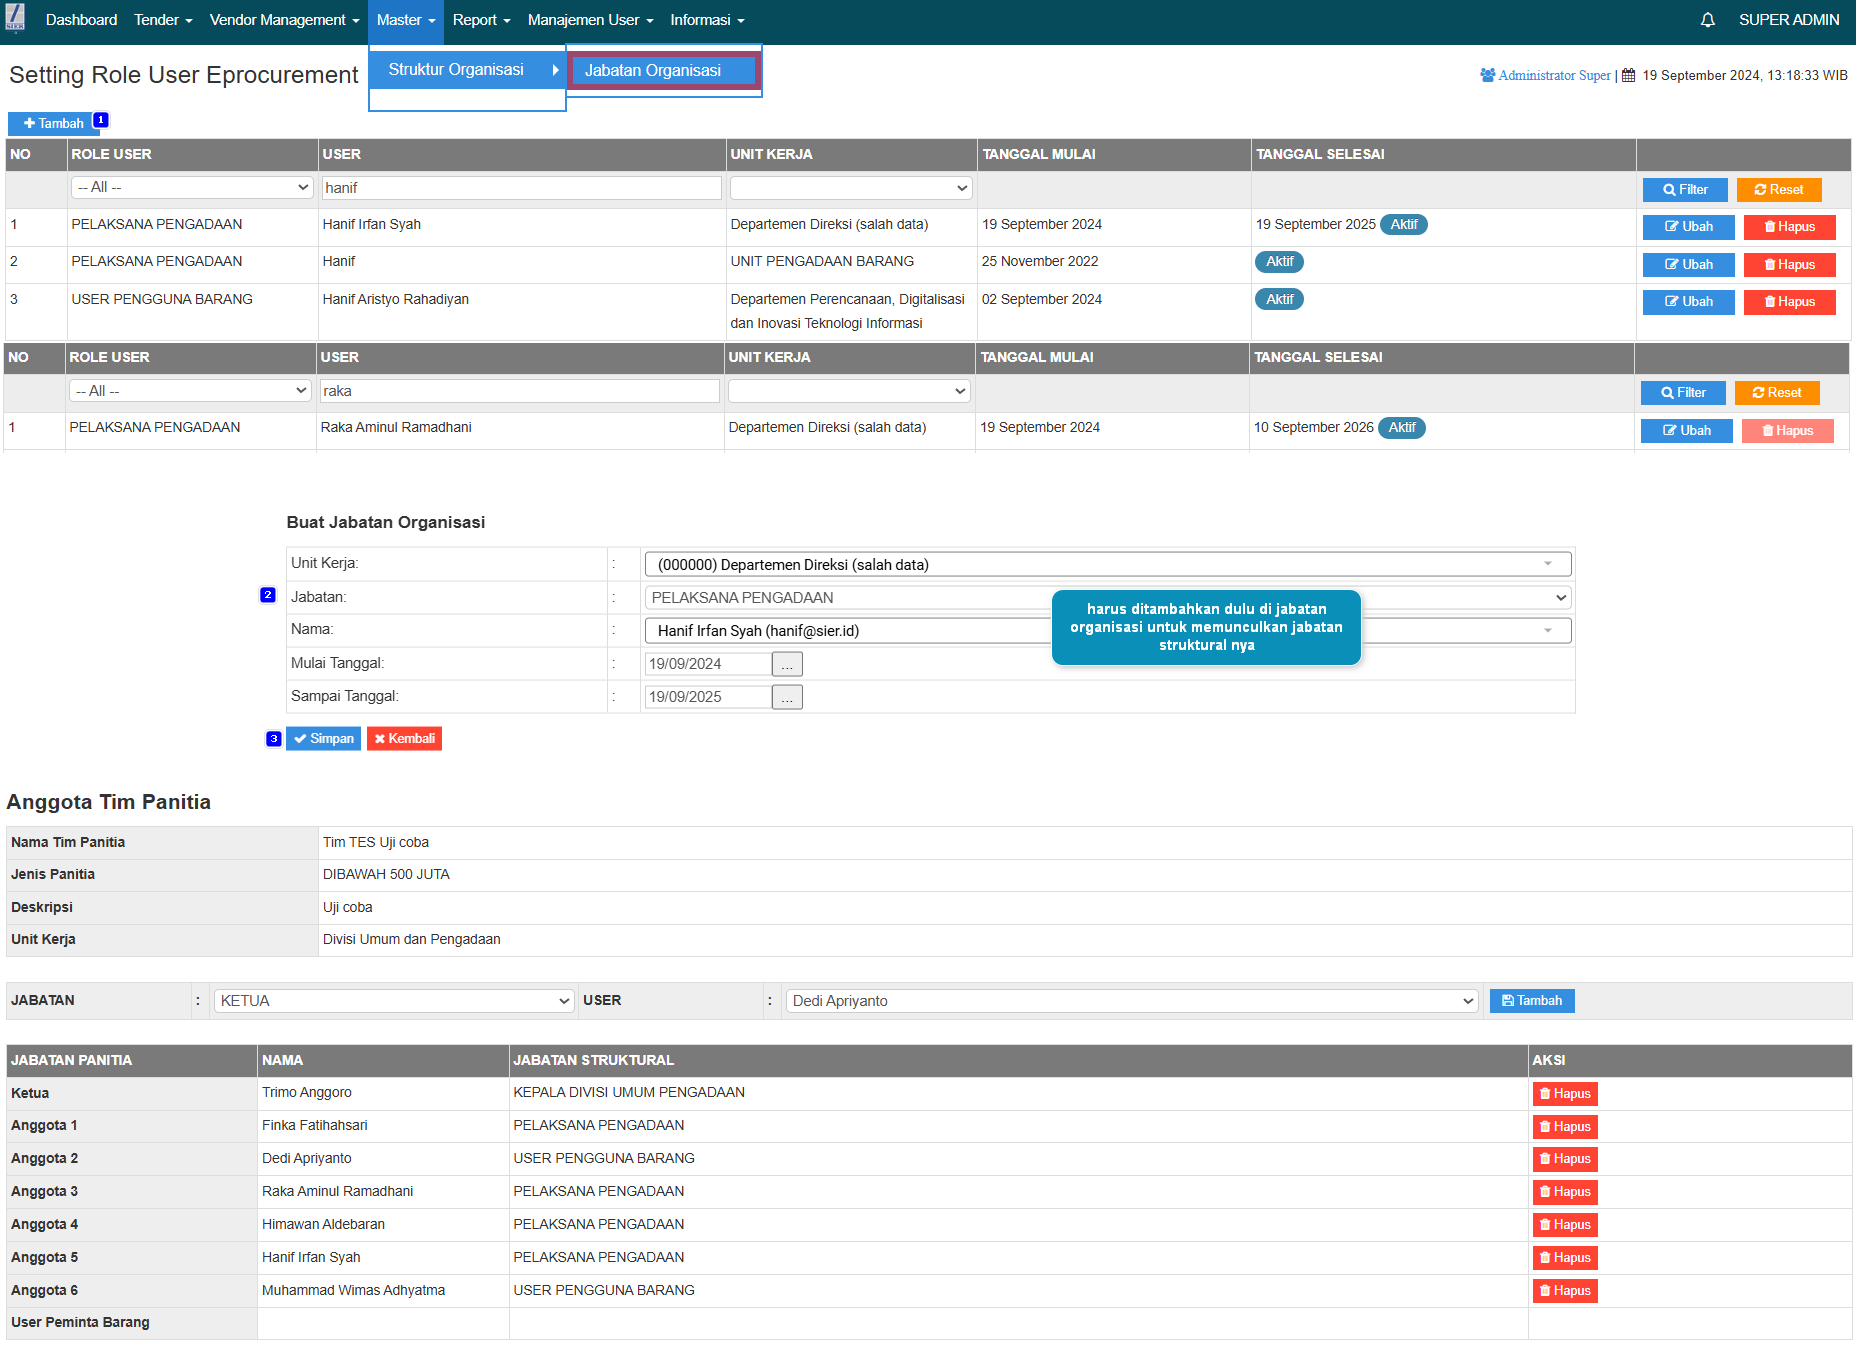
Task: Delete Trimo Anggoro from committee list
Action: (1564, 1094)
